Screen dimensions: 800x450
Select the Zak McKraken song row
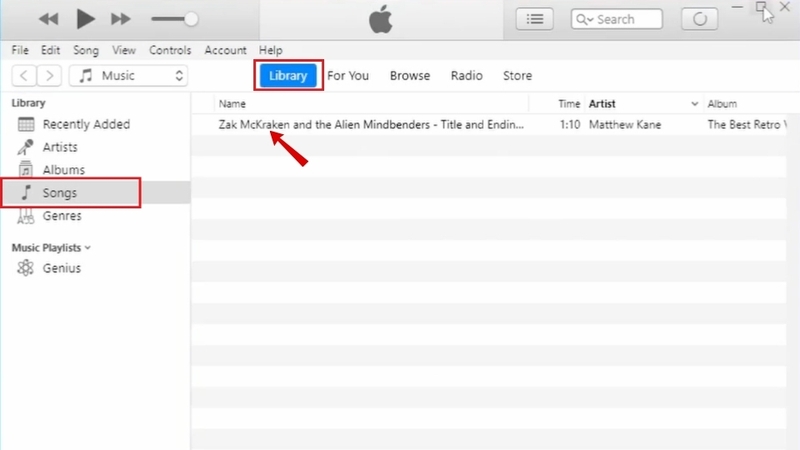489,124
